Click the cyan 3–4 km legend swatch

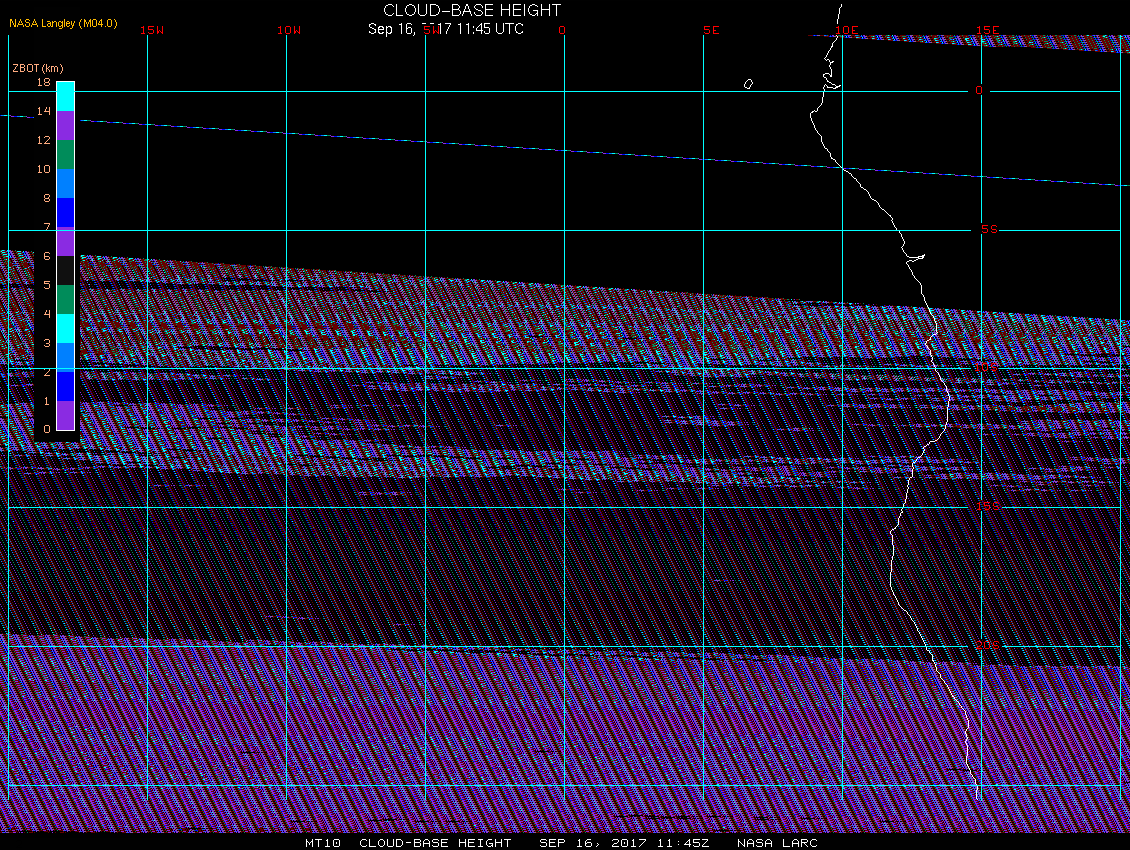[x=66, y=328]
